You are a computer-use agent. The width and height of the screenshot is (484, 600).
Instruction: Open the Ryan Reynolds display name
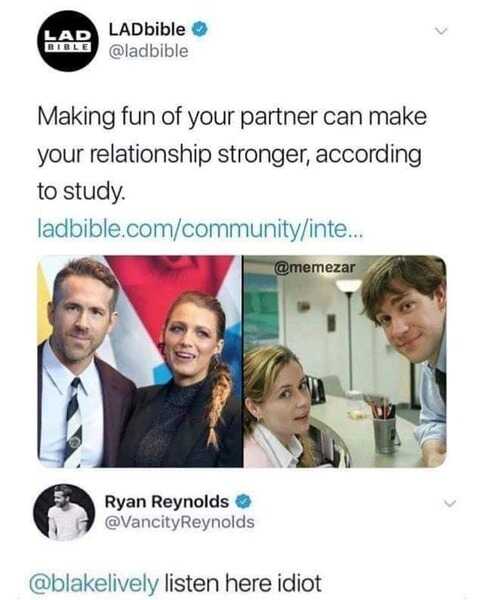pyautogui.click(x=167, y=501)
